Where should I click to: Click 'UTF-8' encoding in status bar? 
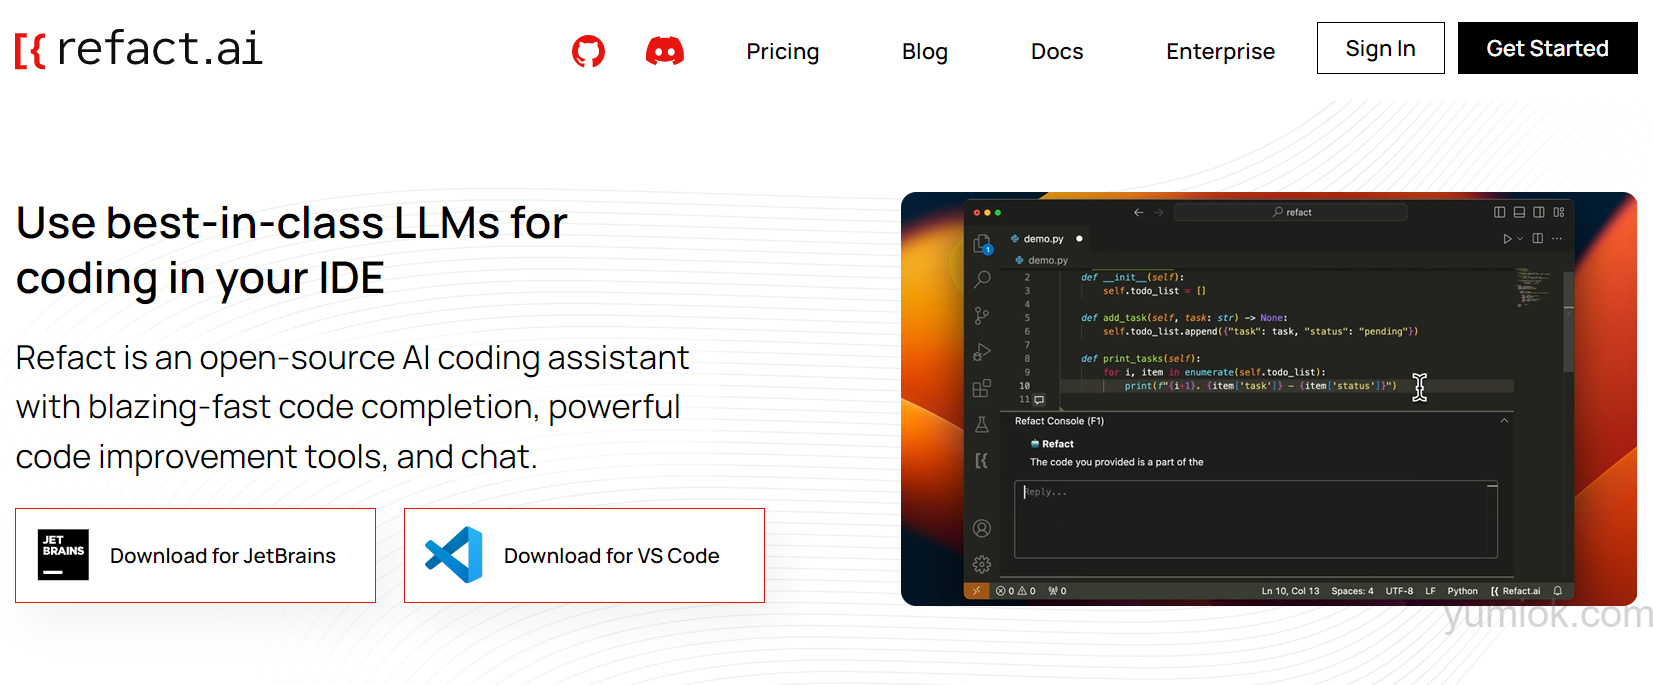(x=1399, y=591)
